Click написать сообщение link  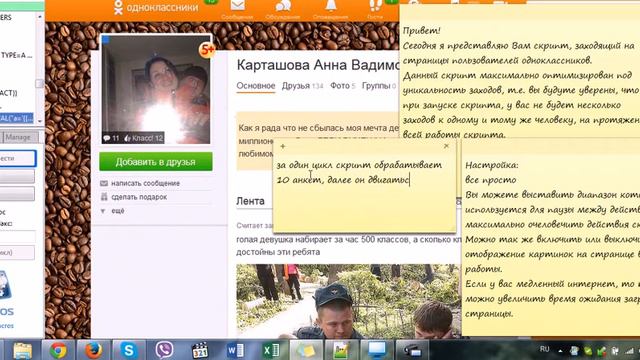[x=145, y=183]
